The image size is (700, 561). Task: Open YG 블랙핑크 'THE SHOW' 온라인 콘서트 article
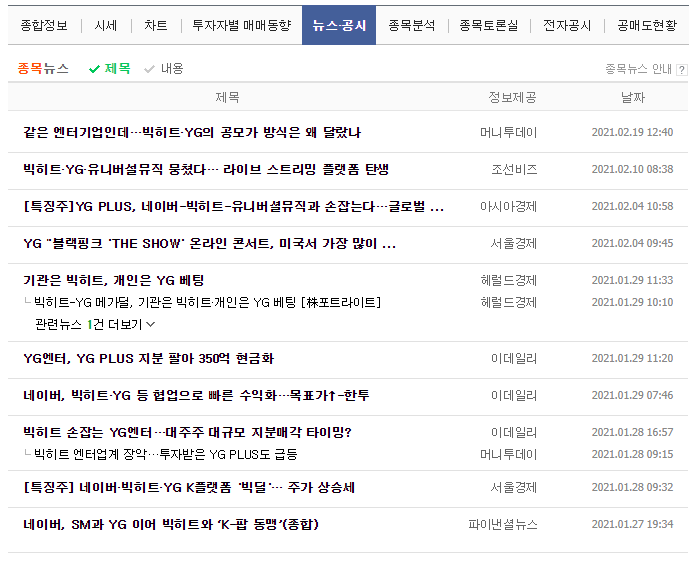pos(209,244)
